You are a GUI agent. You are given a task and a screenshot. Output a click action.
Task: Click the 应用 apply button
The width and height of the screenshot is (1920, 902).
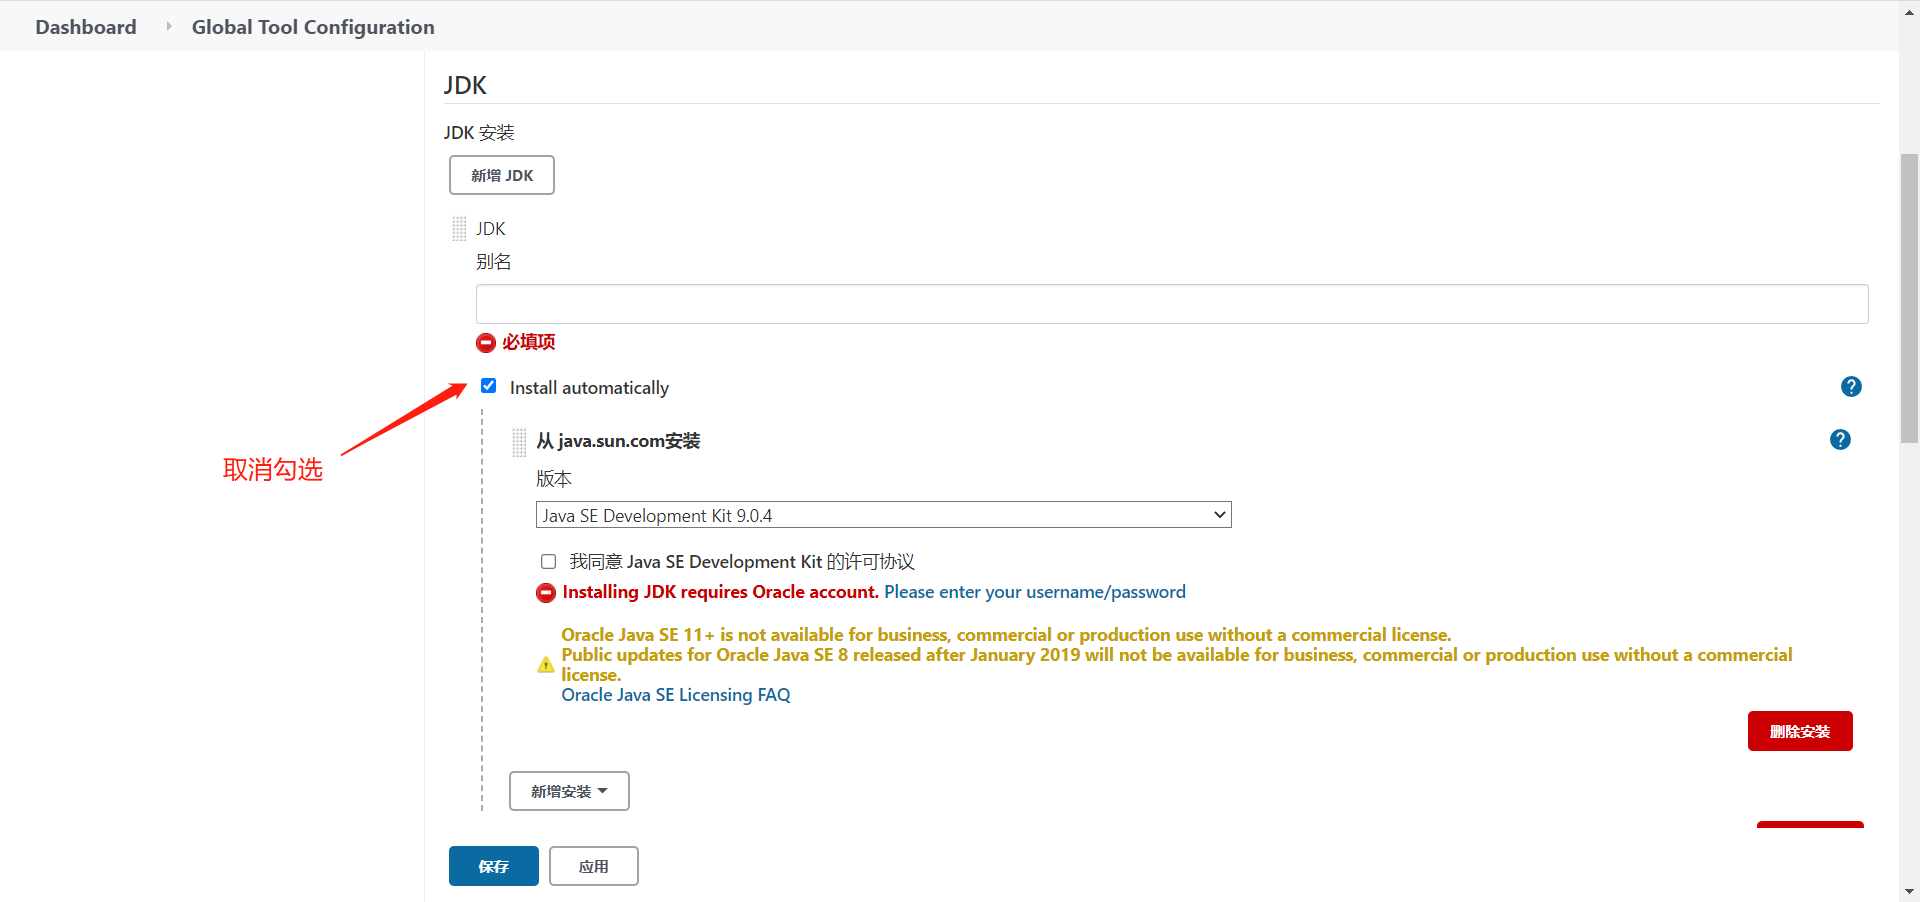point(594,866)
